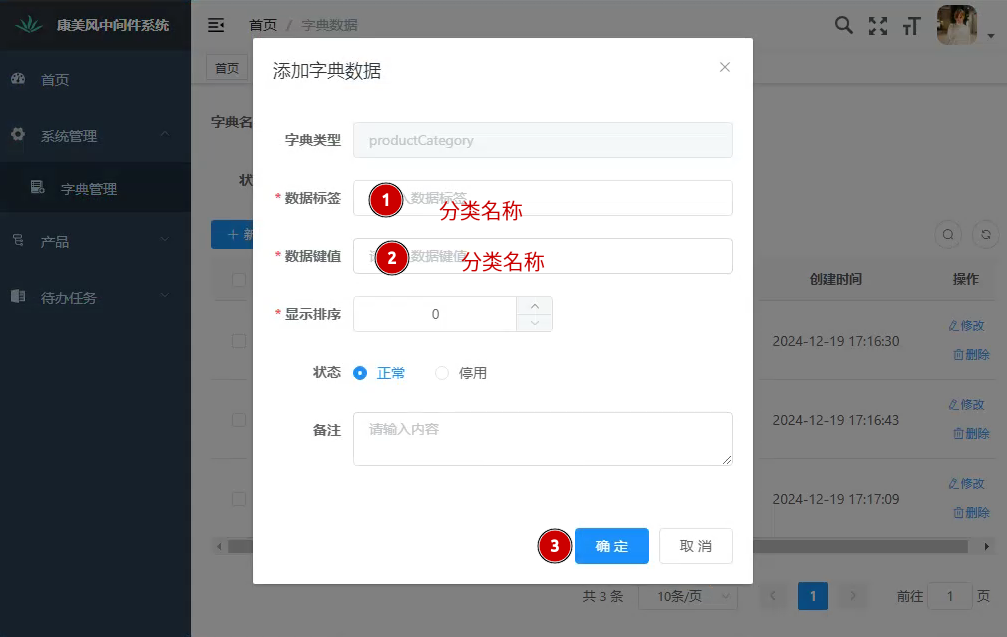Open 字典管理 in the sidebar
The image size is (1007, 637).
point(89,188)
